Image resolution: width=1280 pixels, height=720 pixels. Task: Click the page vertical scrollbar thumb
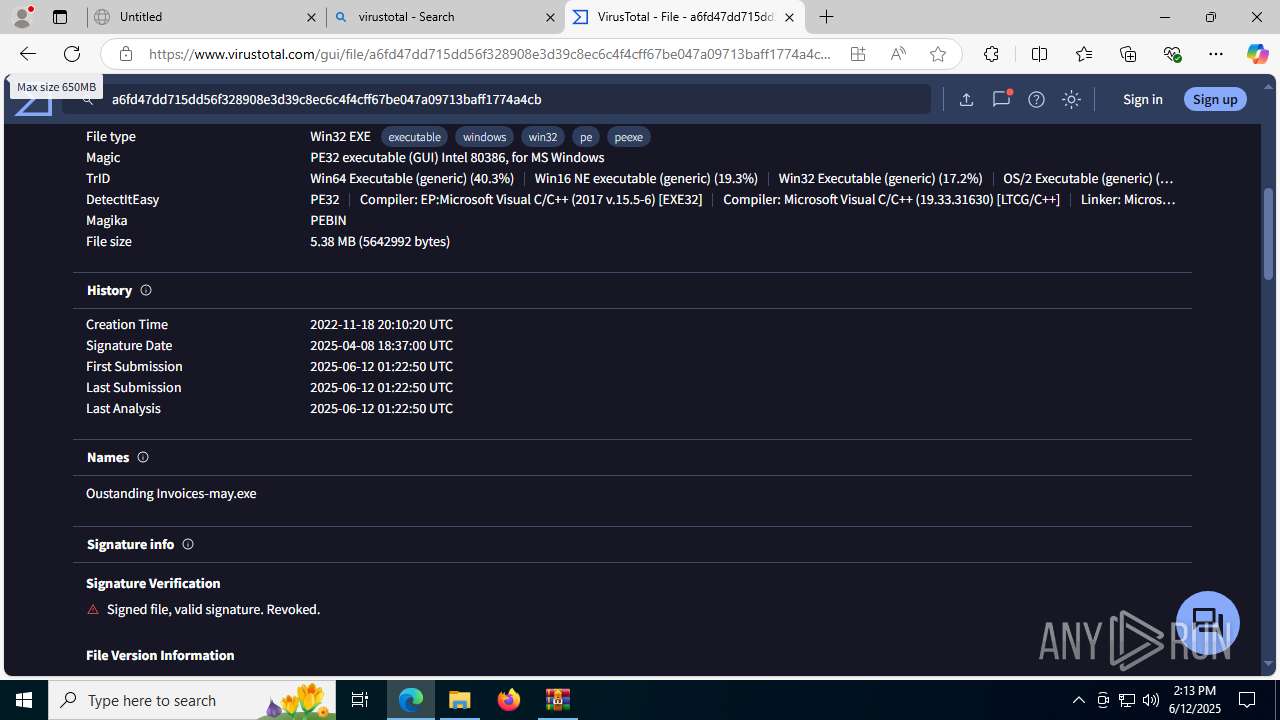1269,233
